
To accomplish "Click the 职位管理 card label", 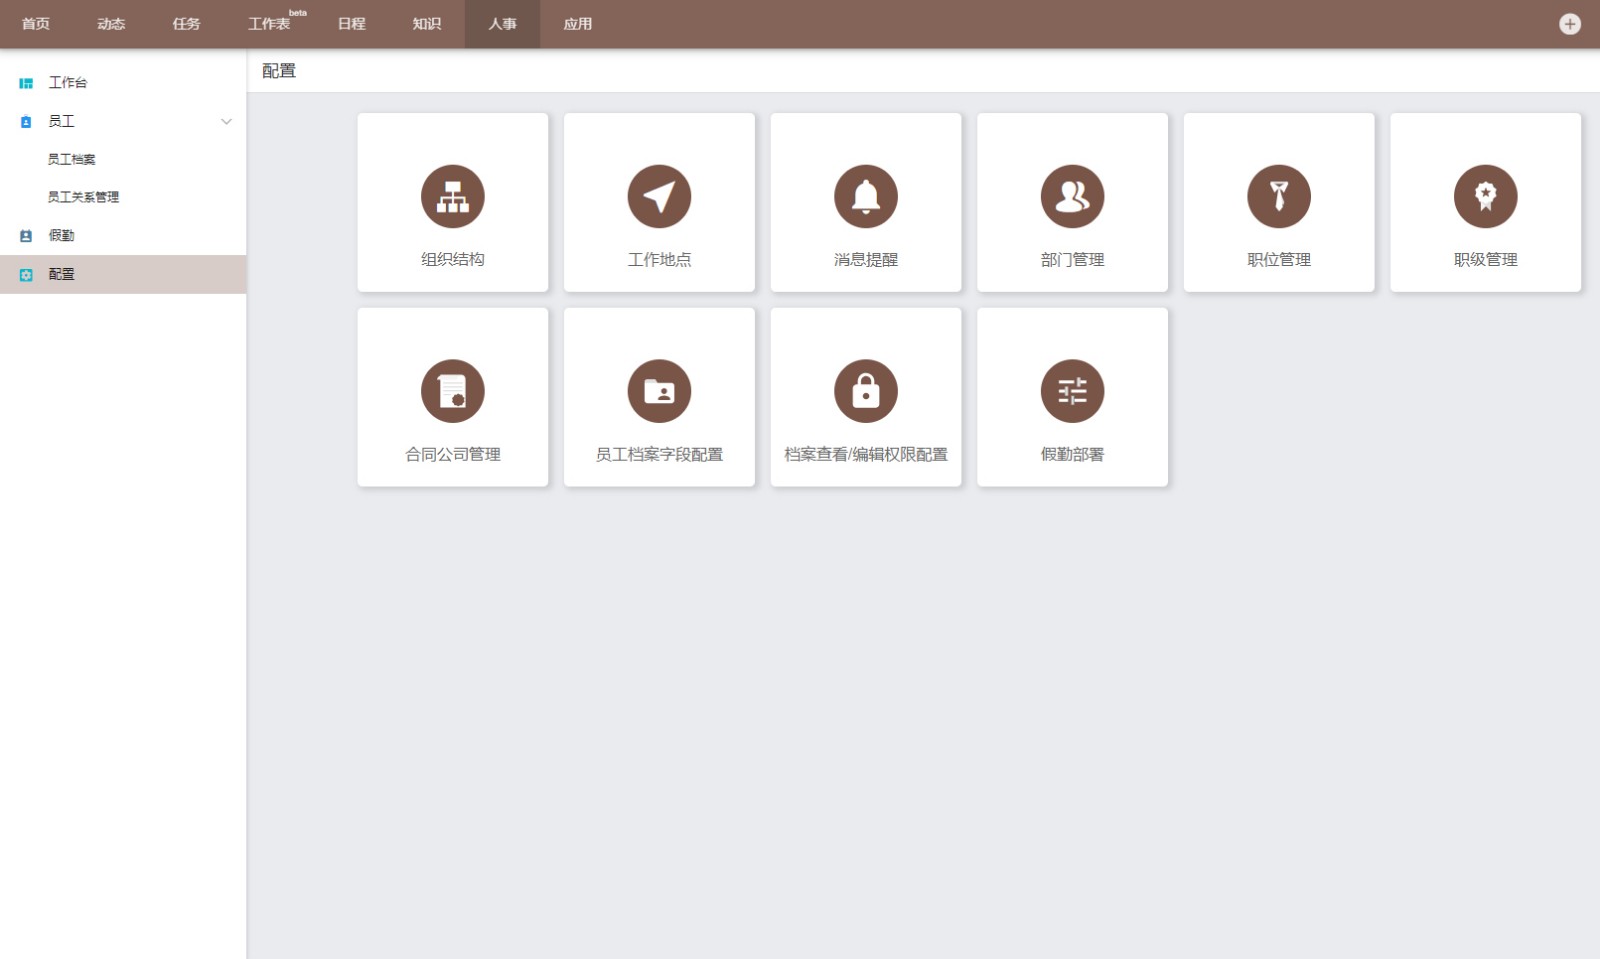I will tap(1279, 260).
